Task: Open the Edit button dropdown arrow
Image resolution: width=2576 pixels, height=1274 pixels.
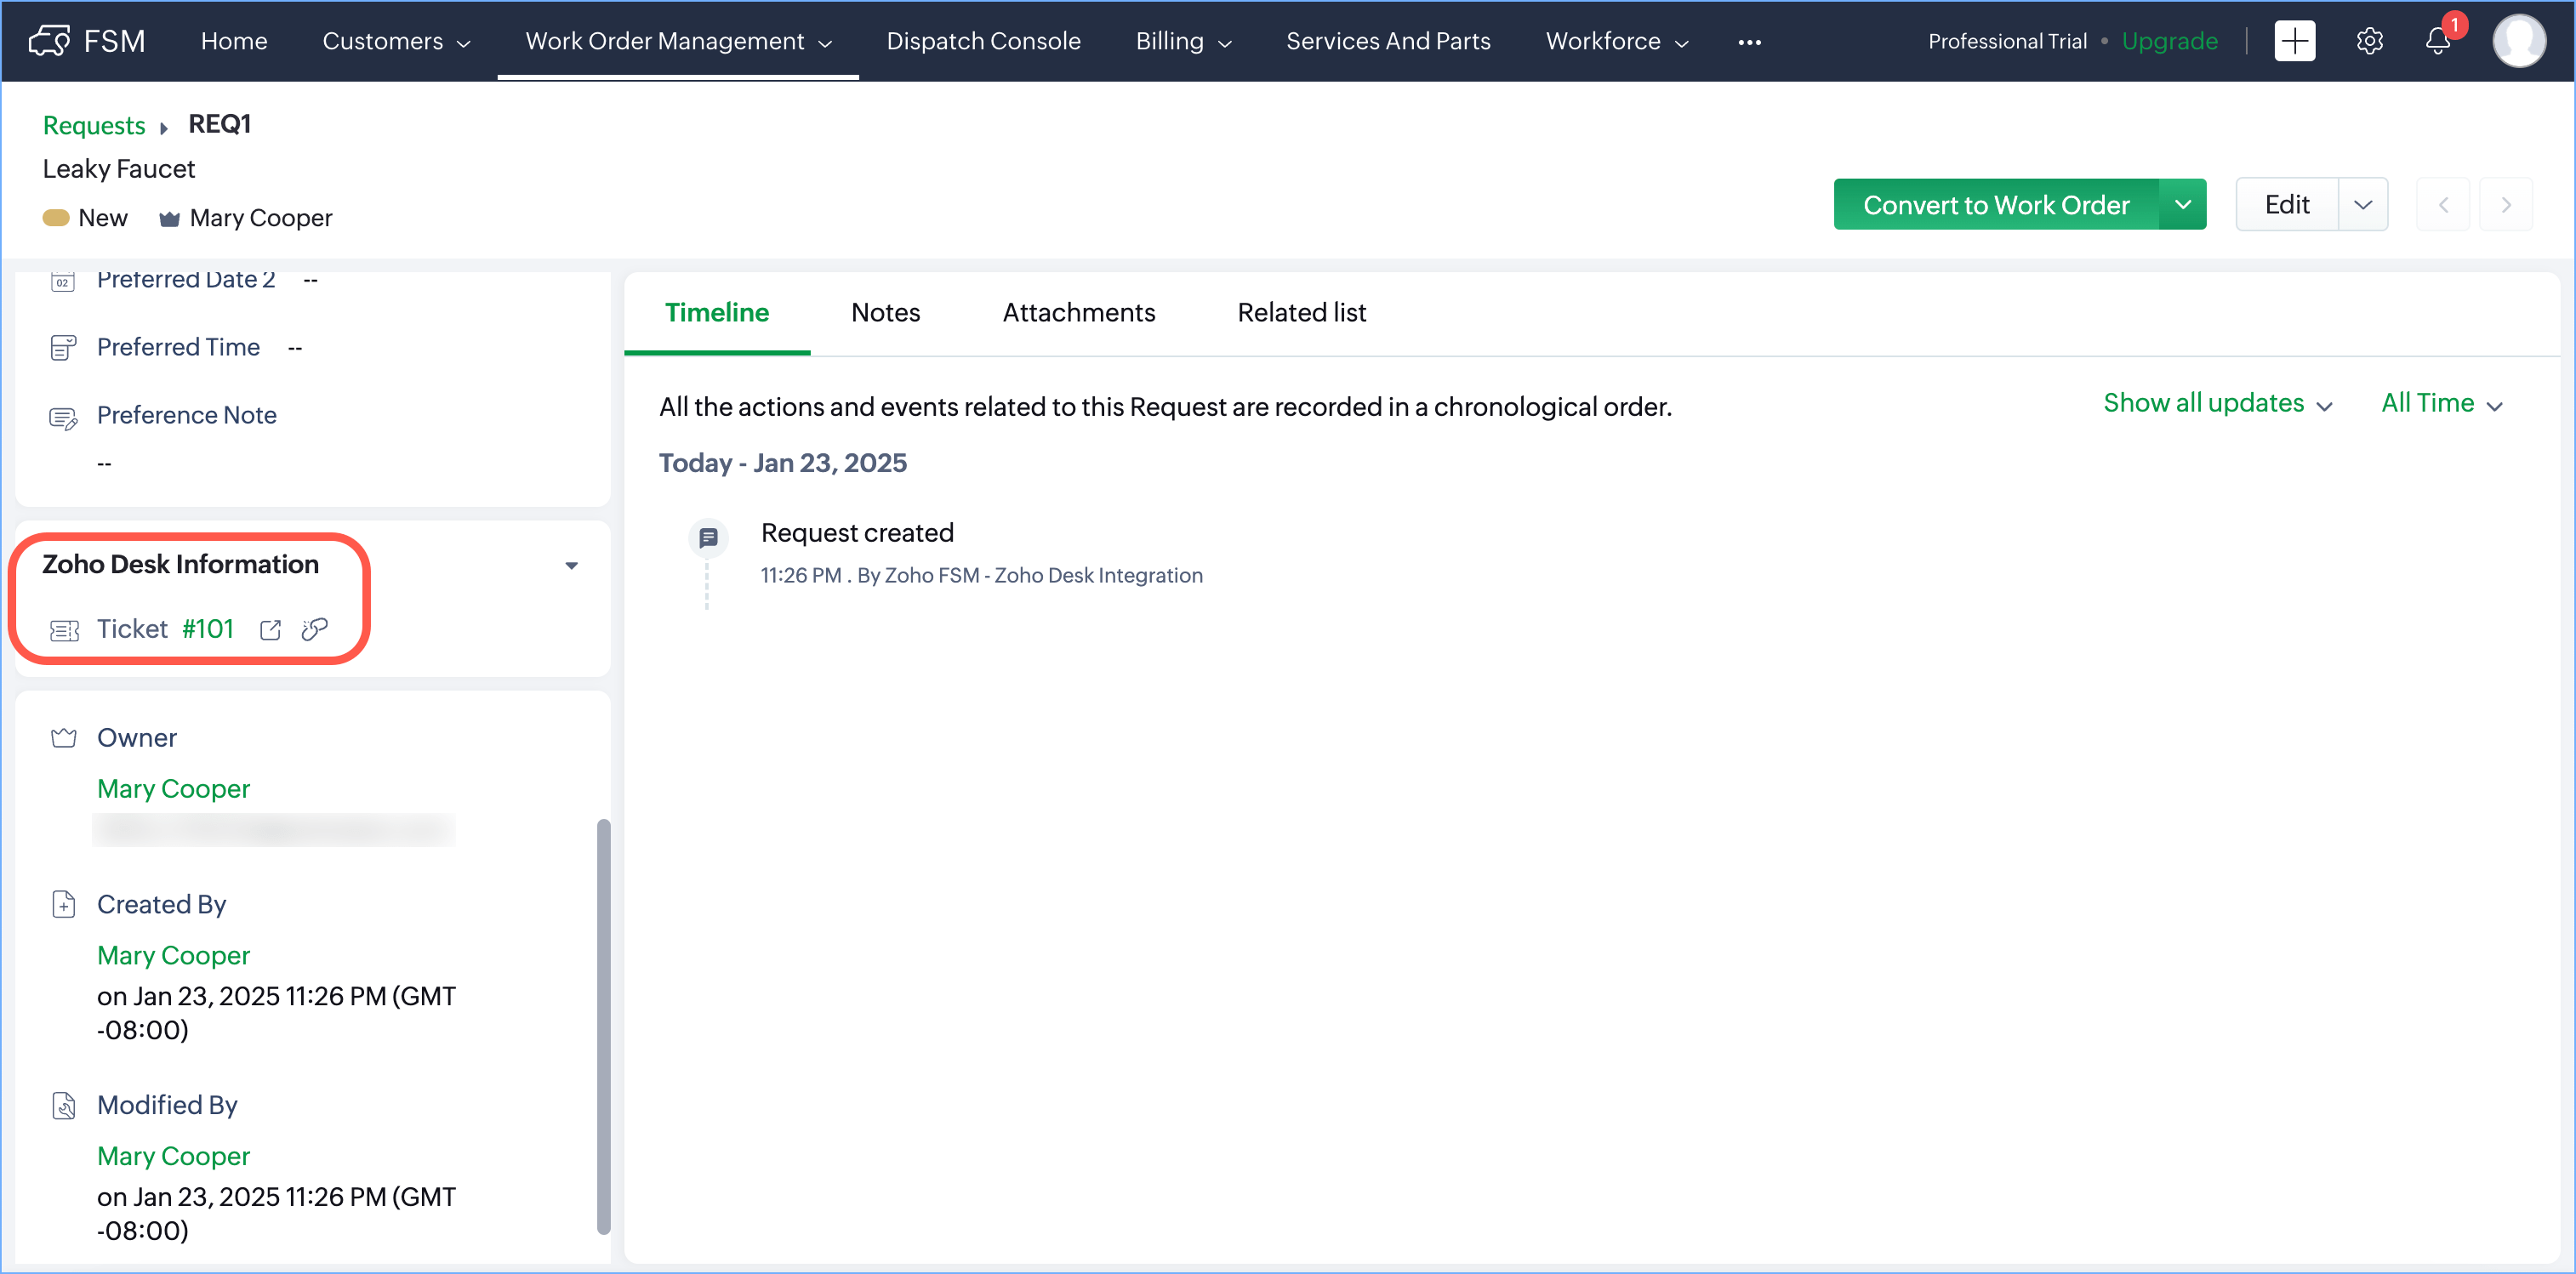Action: coord(2363,205)
